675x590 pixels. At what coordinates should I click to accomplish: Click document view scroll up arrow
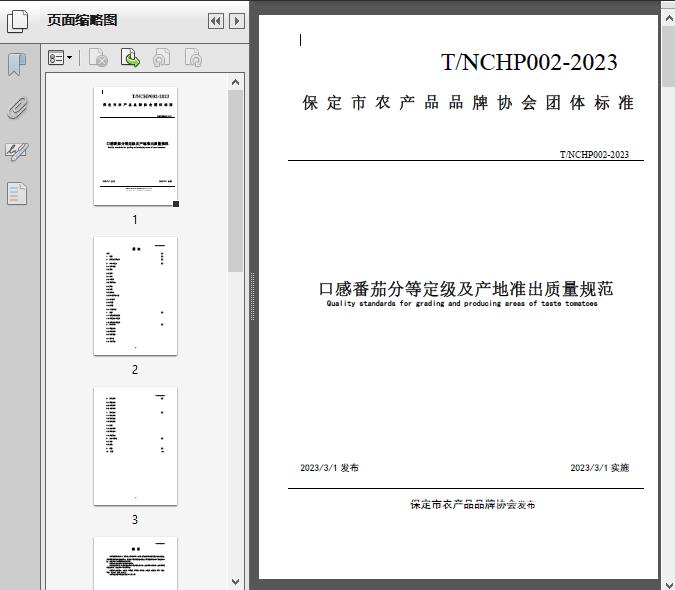tap(669, 19)
